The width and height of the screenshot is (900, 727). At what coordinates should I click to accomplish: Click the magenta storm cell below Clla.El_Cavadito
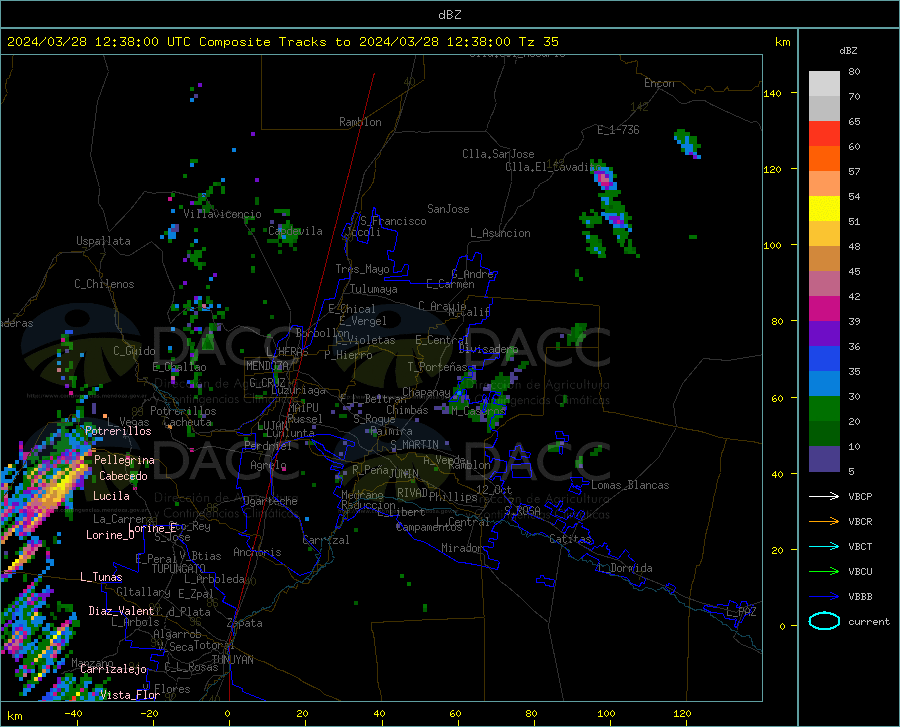point(605,178)
